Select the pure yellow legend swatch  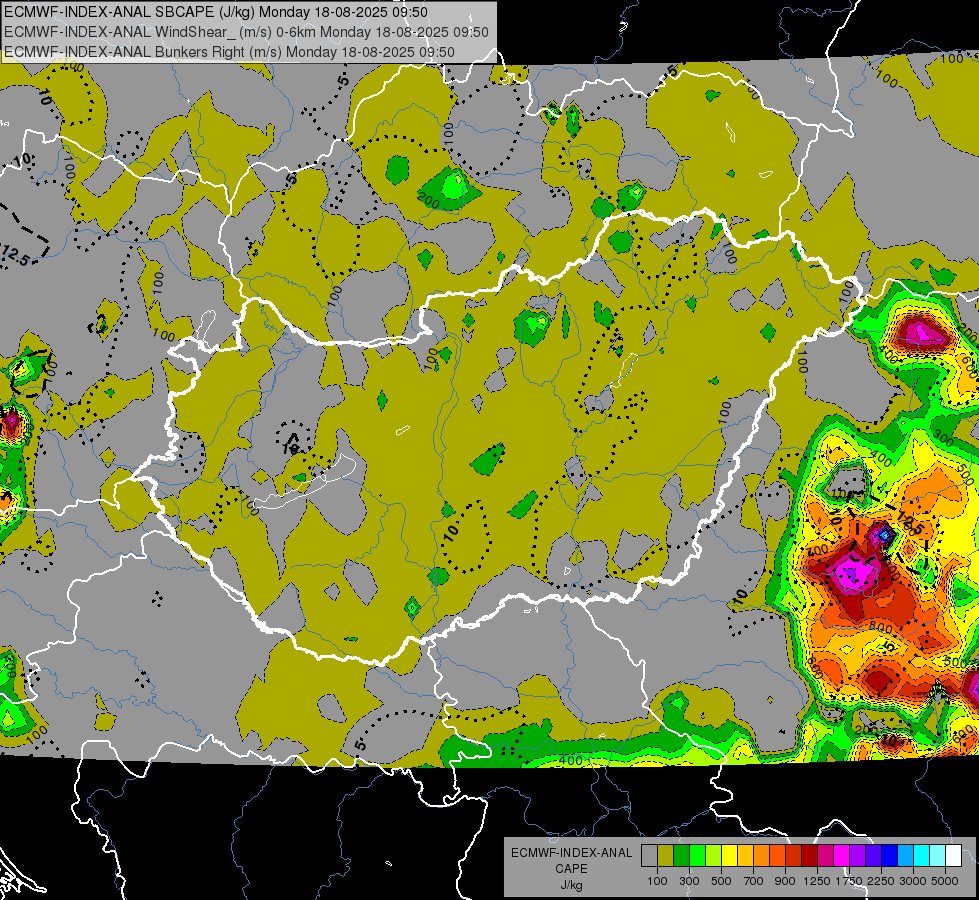(729, 856)
